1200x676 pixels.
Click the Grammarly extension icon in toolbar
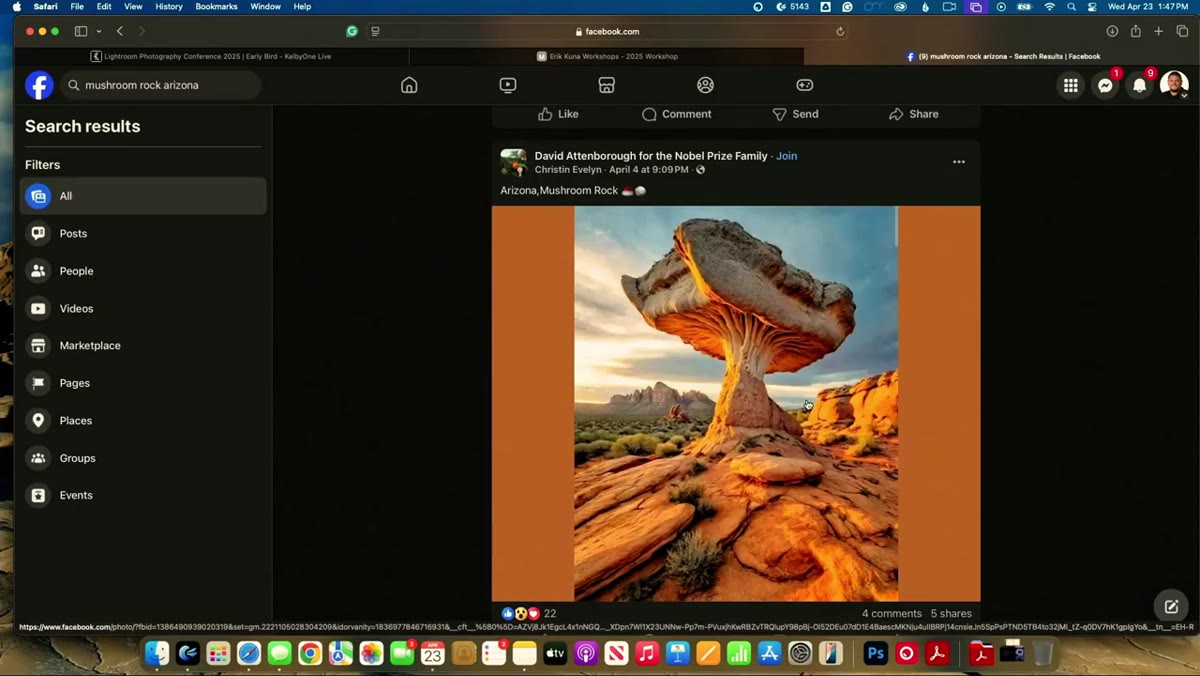point(352,31)
